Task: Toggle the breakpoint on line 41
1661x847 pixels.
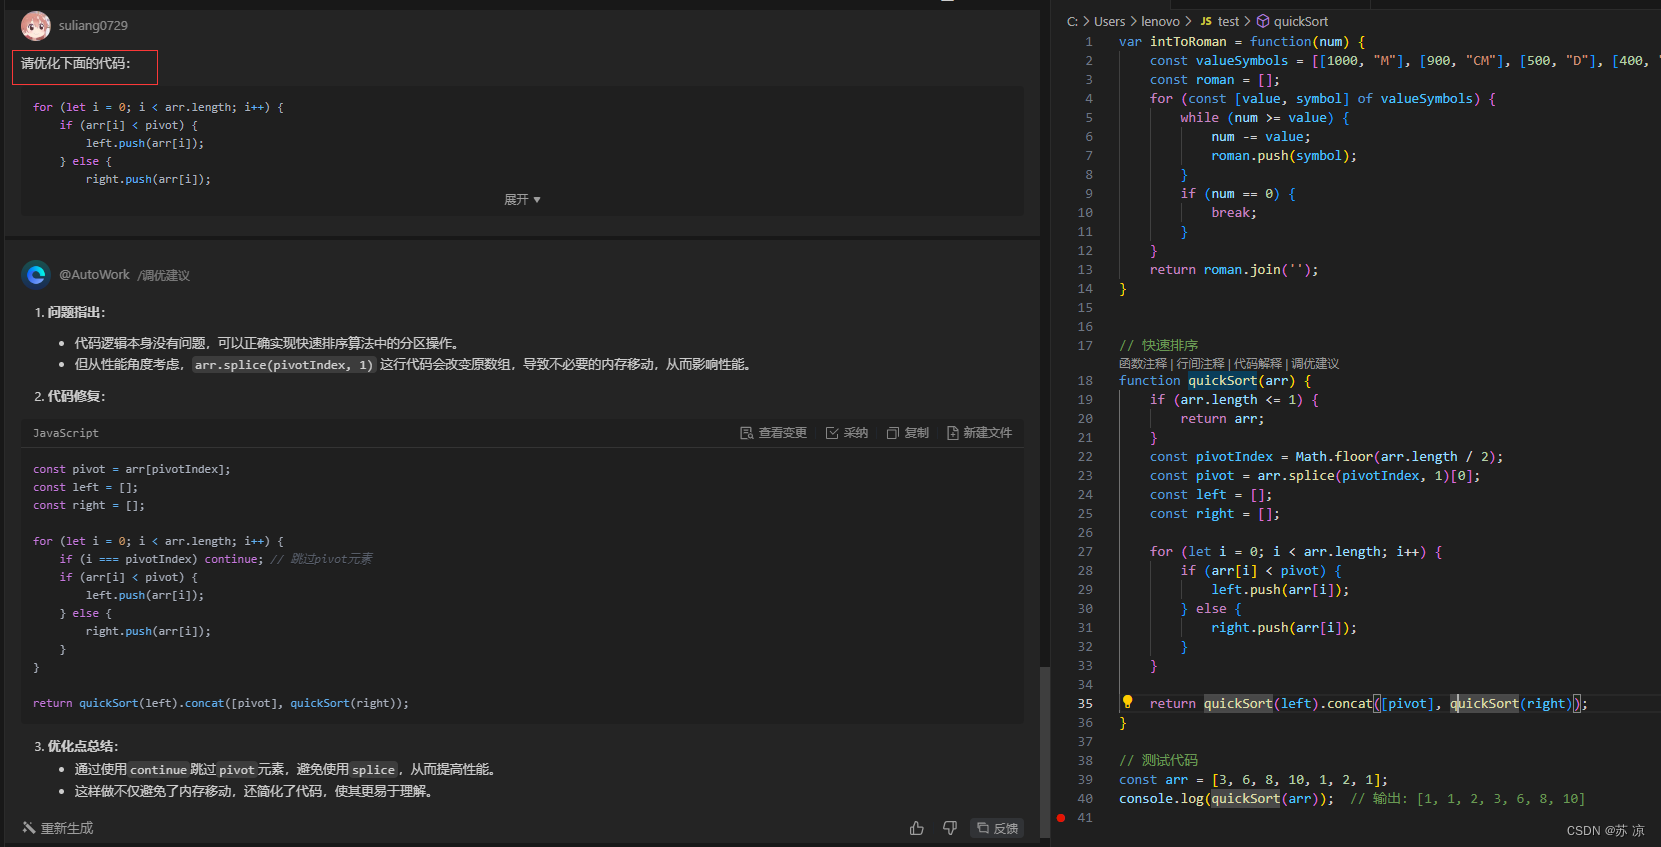Action: [x=1061, y=818]
